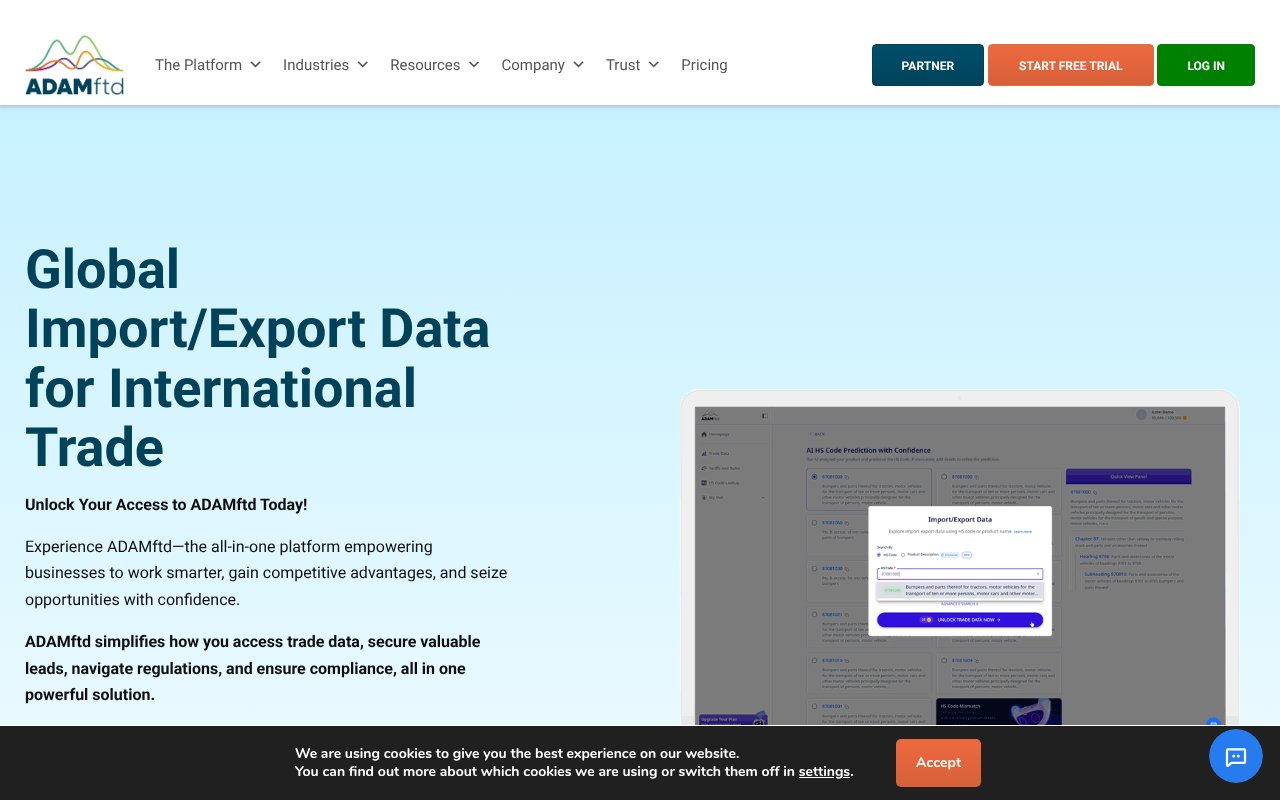This screenshot has width=1280, height=800.
Task: Click the usage progress meter near Ezter Demo
Action: tap(1170, 418)
